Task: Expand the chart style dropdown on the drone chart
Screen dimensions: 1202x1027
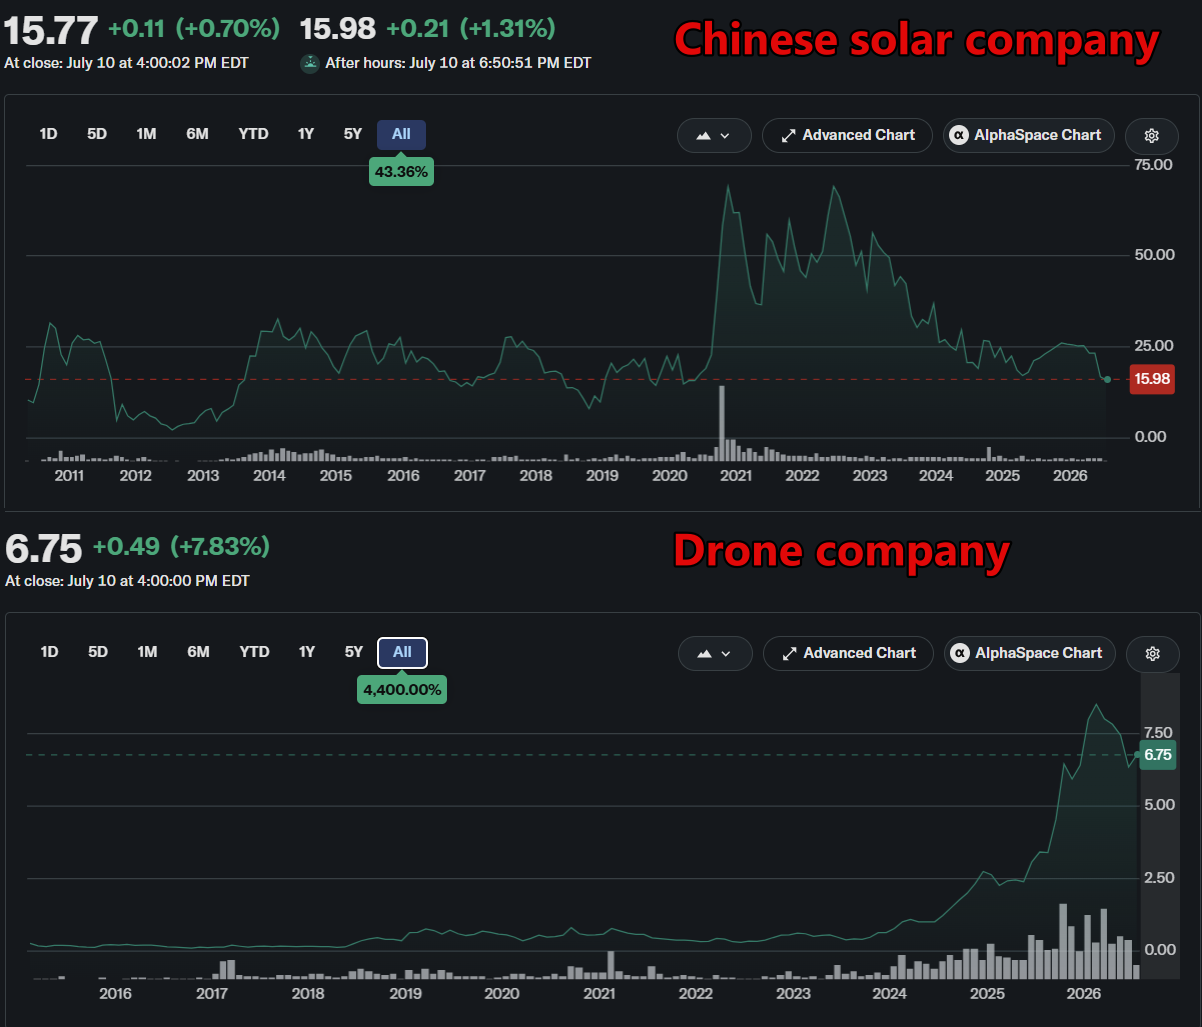Action: click(715, 654)
